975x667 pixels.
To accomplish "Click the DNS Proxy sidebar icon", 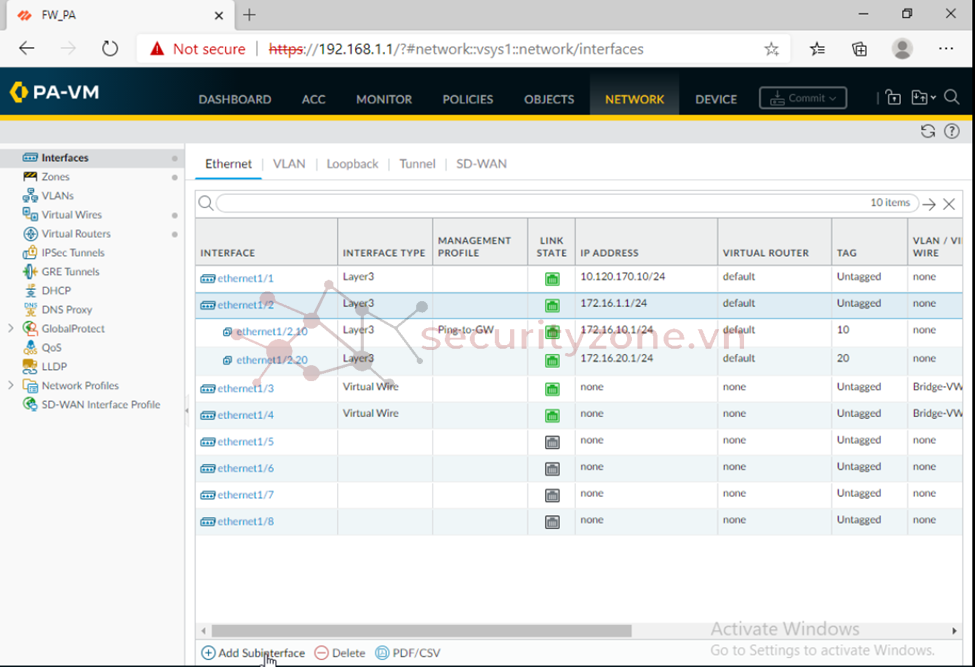I will 30,310.
